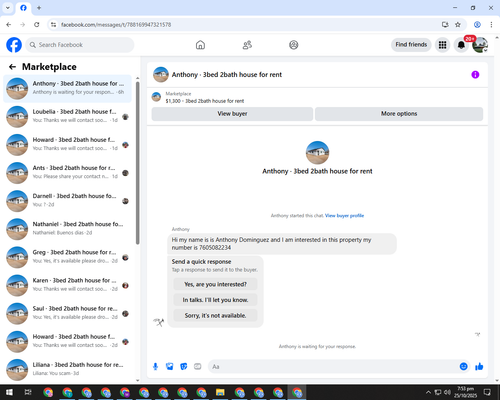
Task: Click the voice clip microphone icon
Action: (x=155, y=367)
